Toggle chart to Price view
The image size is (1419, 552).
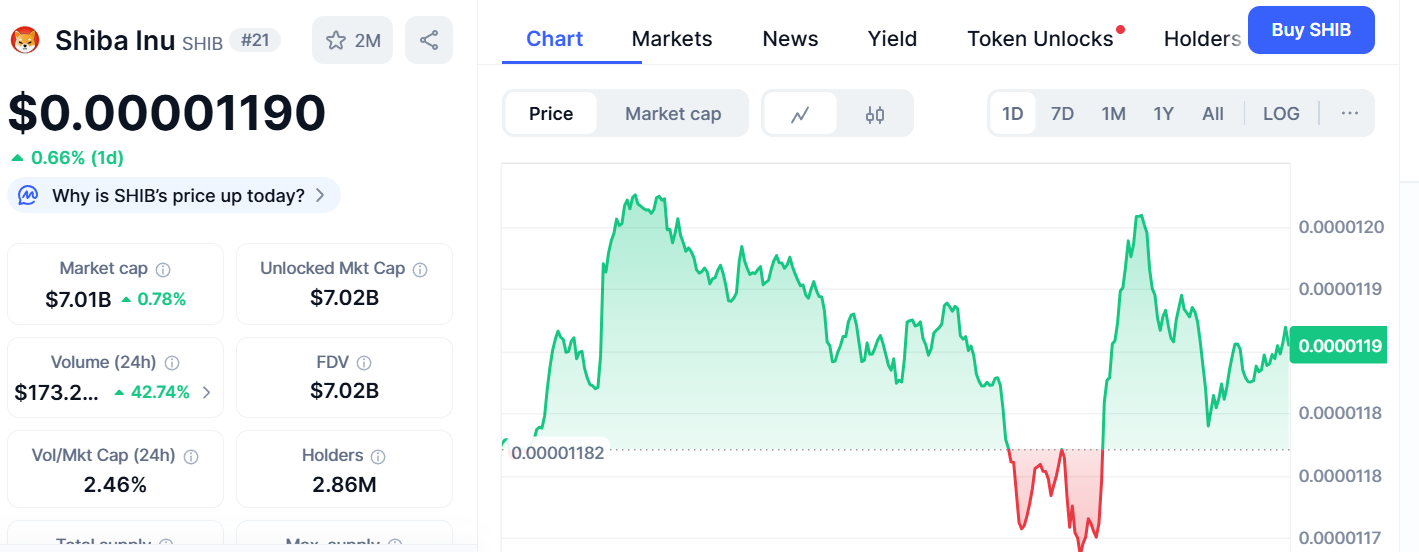click(x=551, y=114)
